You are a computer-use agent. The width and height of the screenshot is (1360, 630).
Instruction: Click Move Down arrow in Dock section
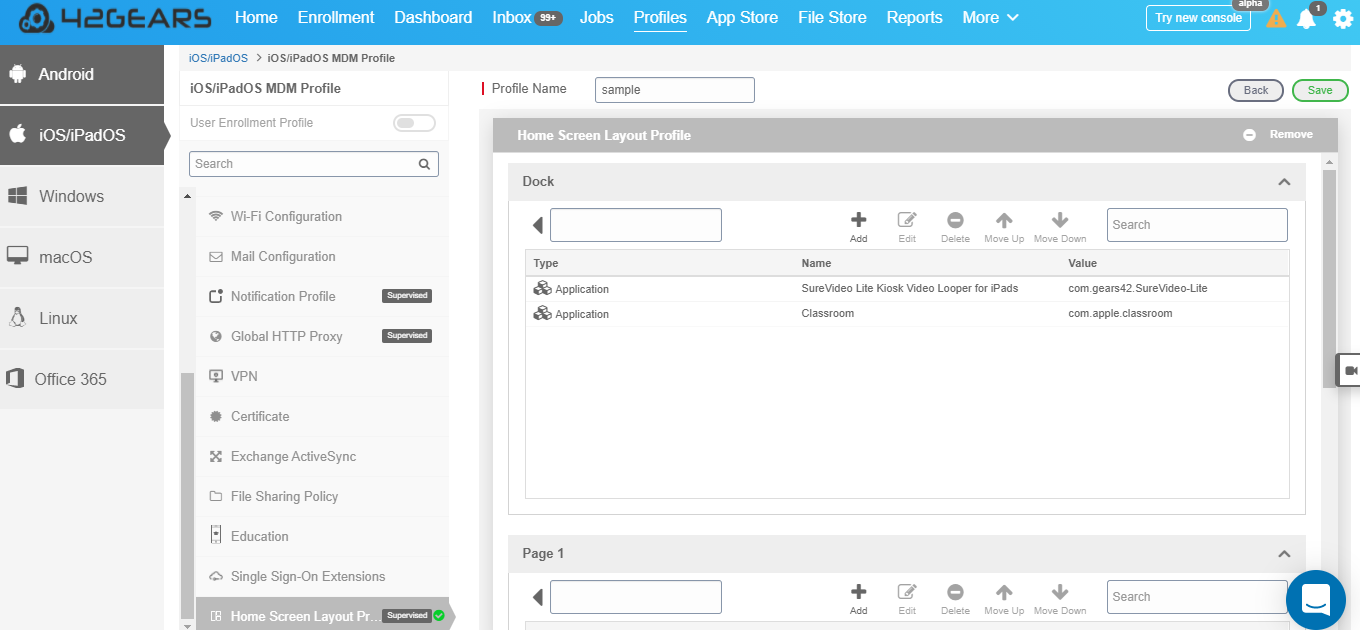[x=1060, y=220]
